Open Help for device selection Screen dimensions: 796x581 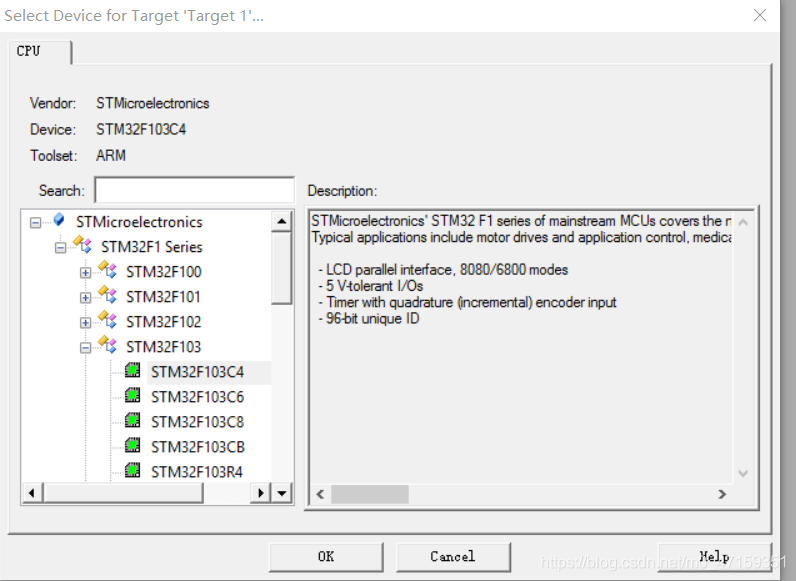pos(714,557)
